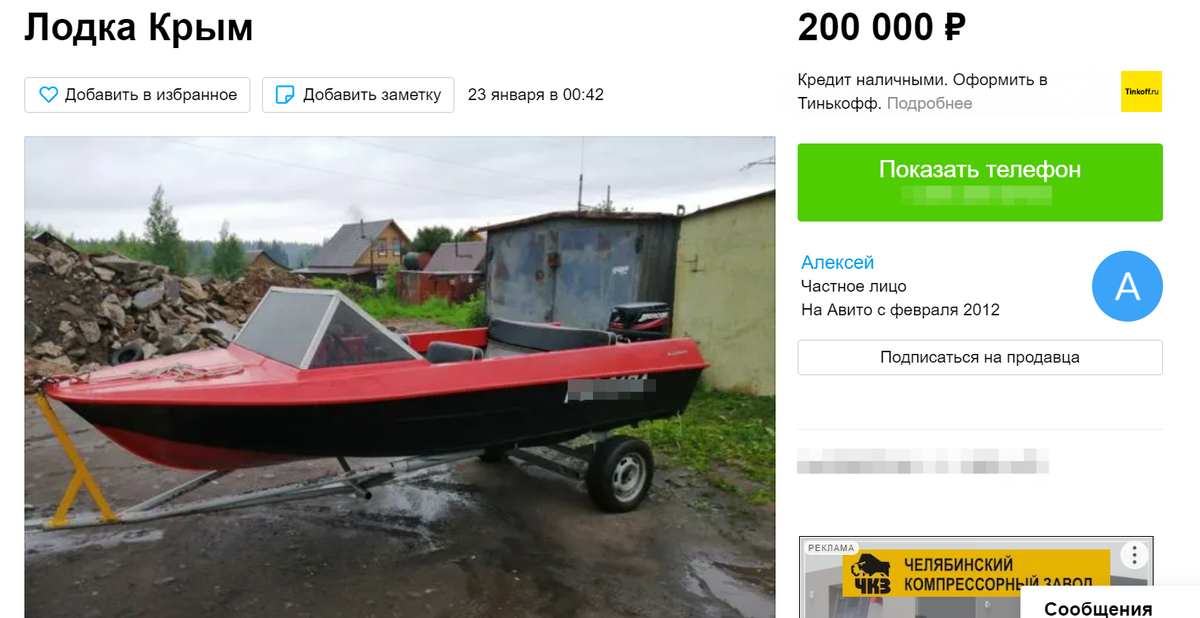Click the Добавить в избранное button label

pos(151,95)
